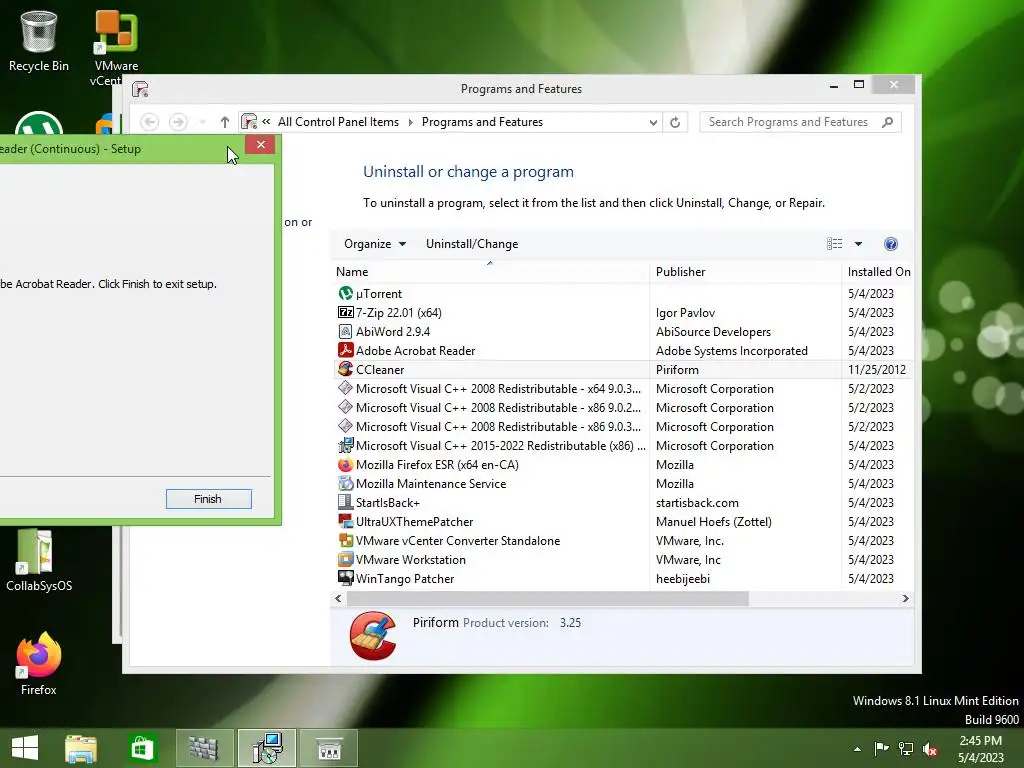Click the Piriform publisher cell
The width and height of the screenshot is (1024, 768).
pyautogui.click(x=677, y=370)
